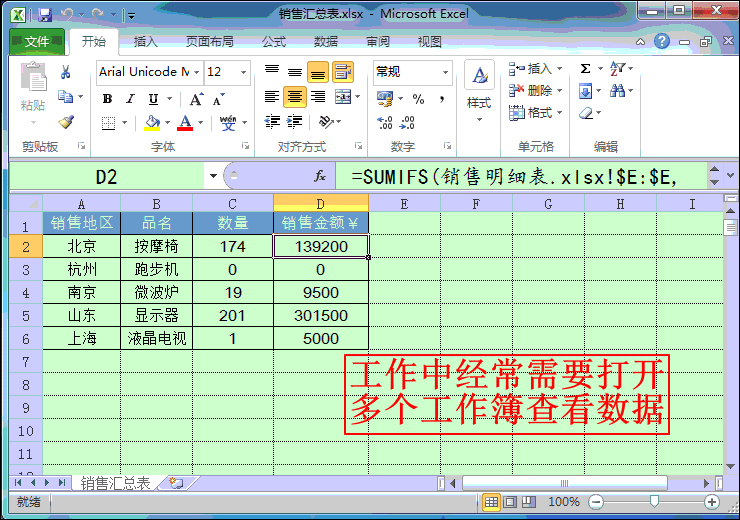Toggle bottom align button

tap(318, 72)
